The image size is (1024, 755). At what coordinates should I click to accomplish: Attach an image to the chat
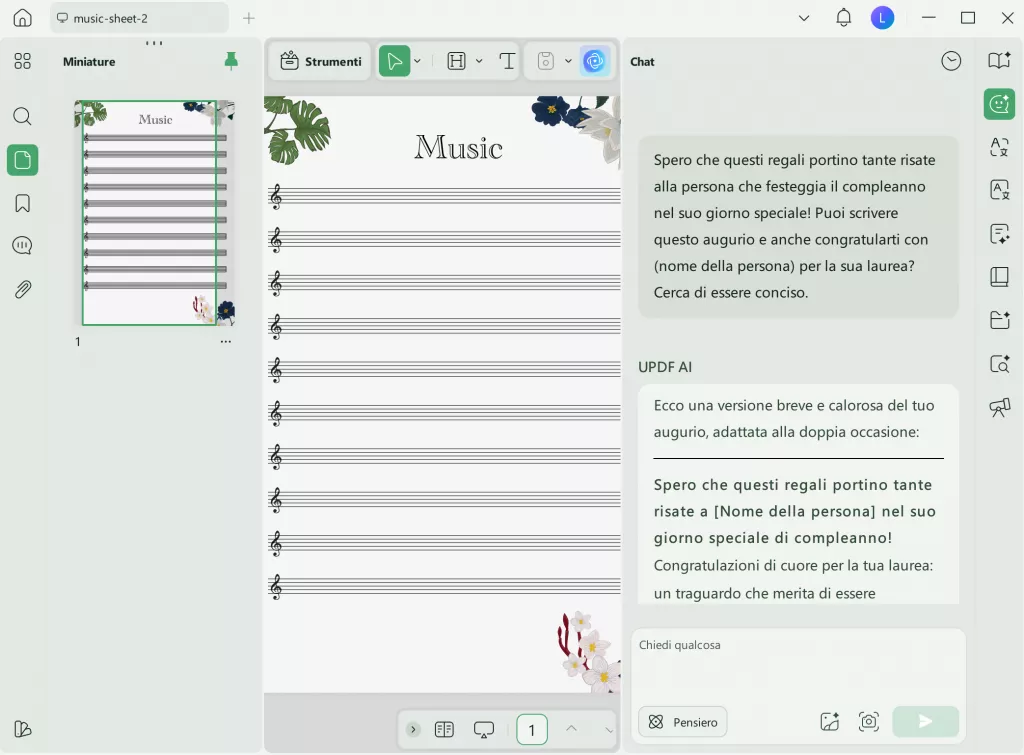tap(829, 722)
